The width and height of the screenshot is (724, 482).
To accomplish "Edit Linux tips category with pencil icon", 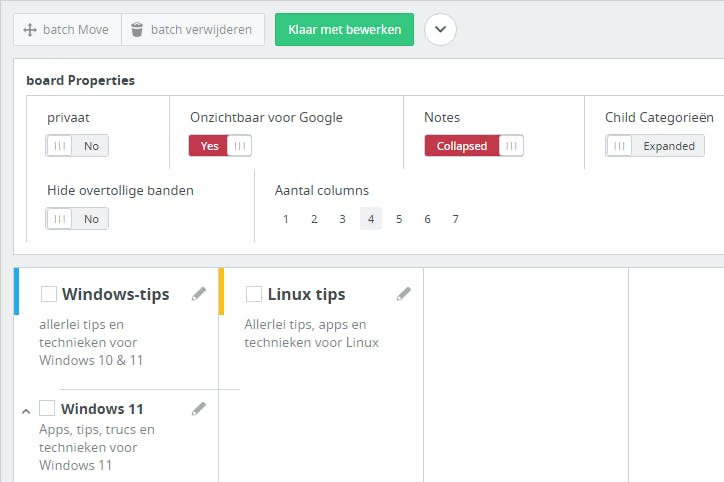I will pos(404,294).
